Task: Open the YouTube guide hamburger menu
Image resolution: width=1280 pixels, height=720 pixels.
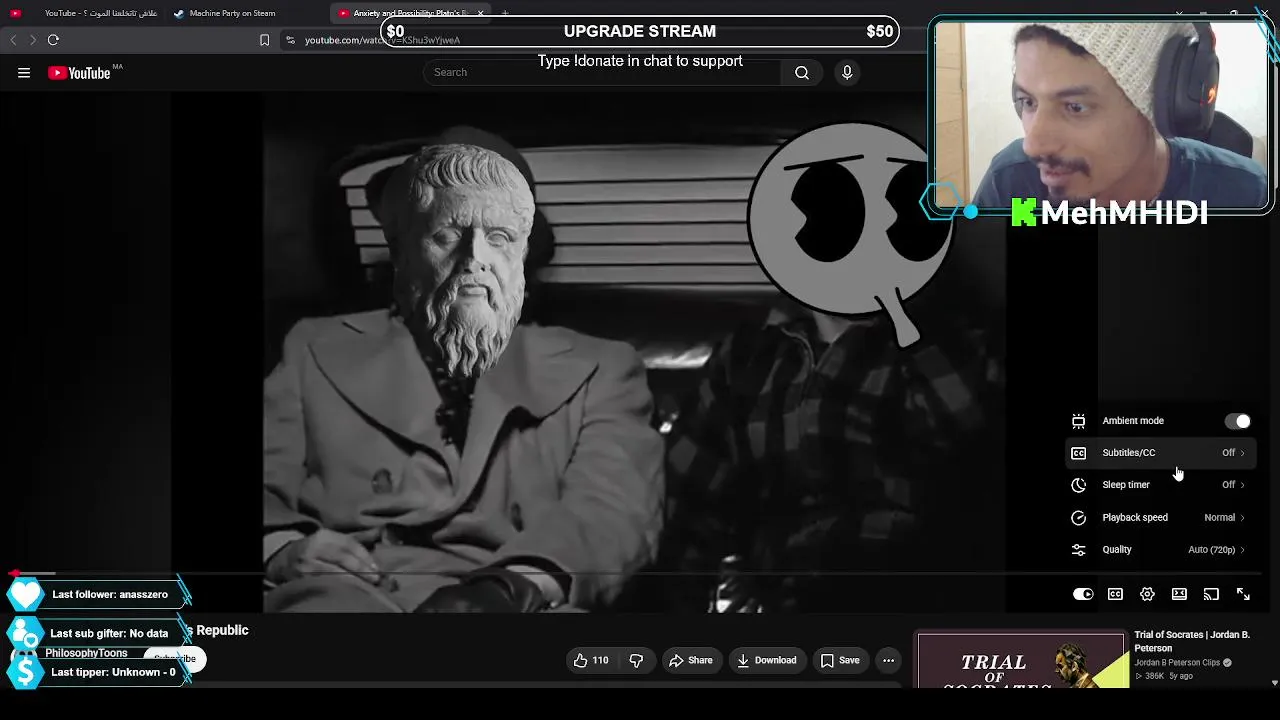Action: coord(24,72)
